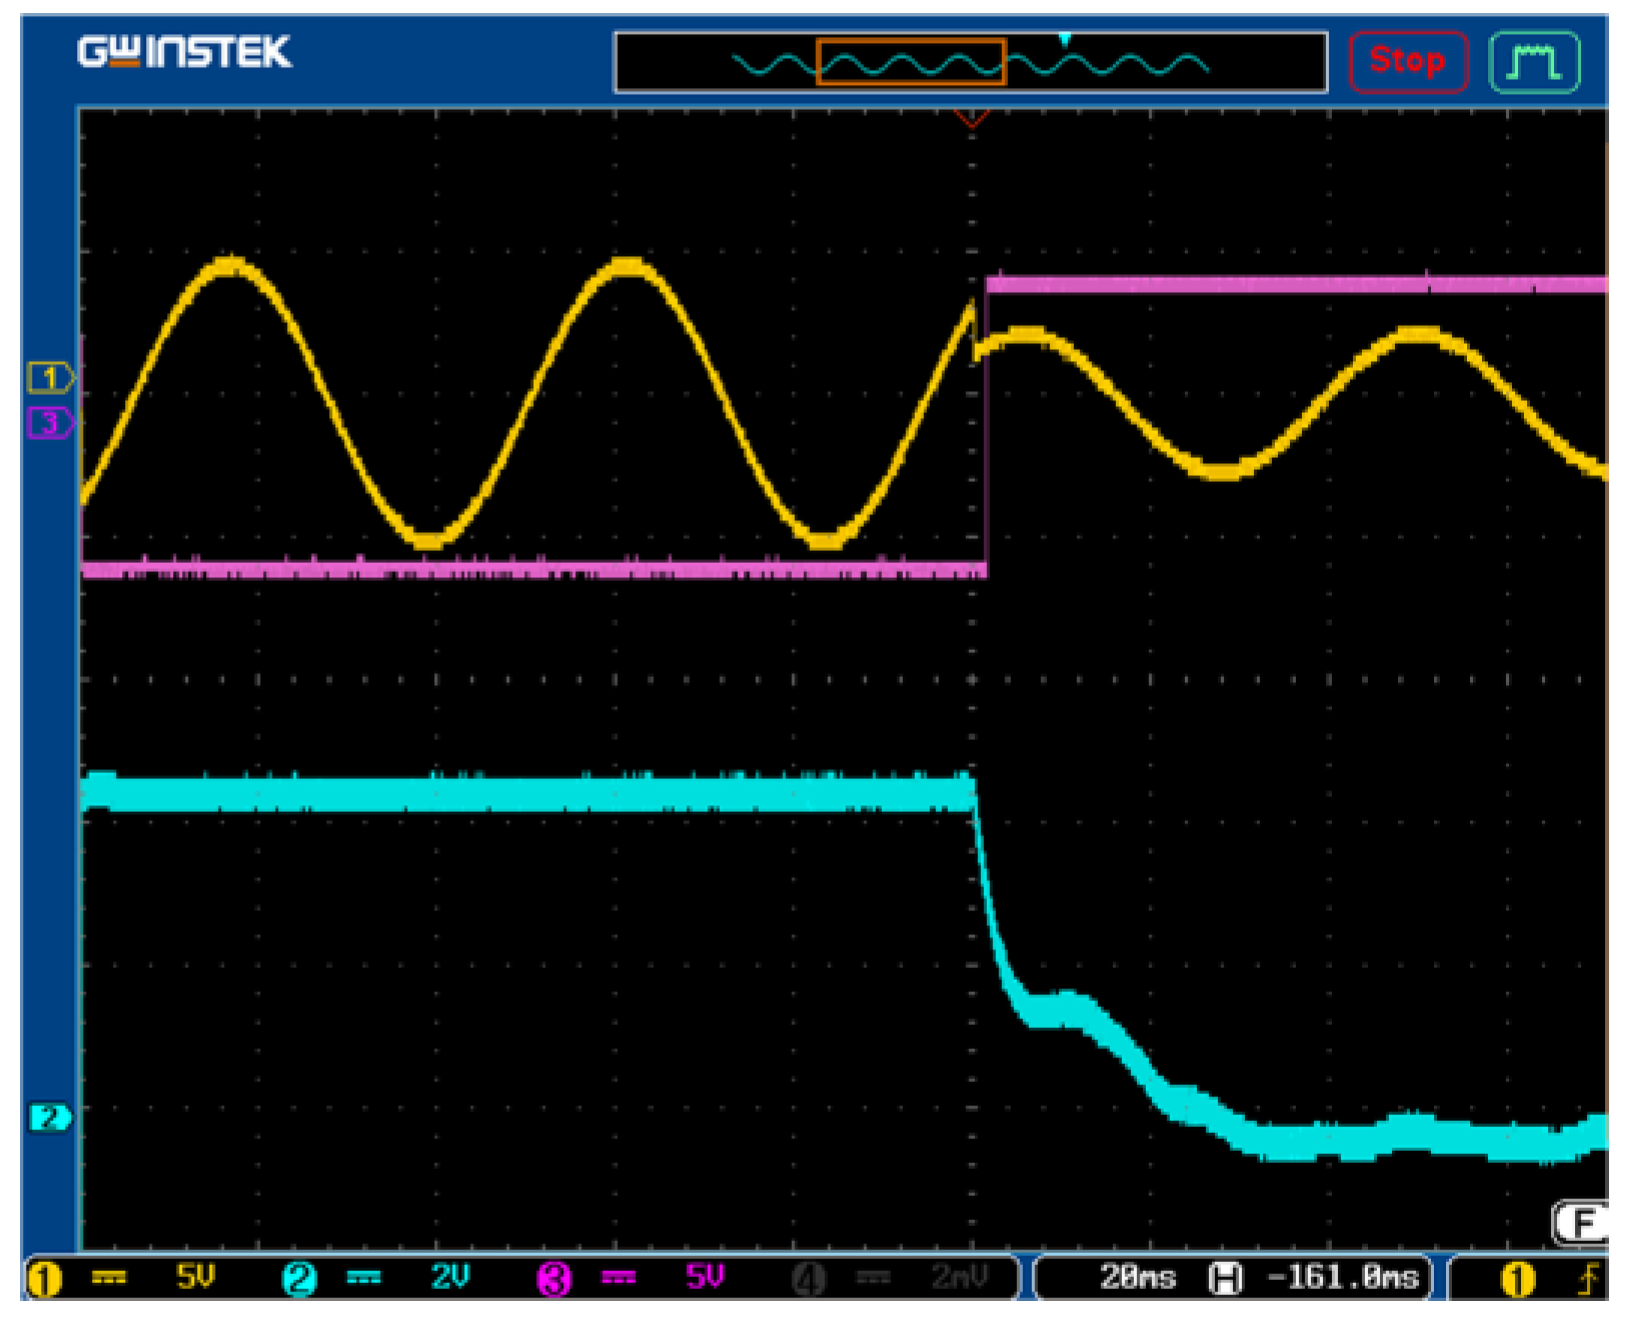
Task: Click the rising edge trigger slope icon
Action: [1588, 1279]
